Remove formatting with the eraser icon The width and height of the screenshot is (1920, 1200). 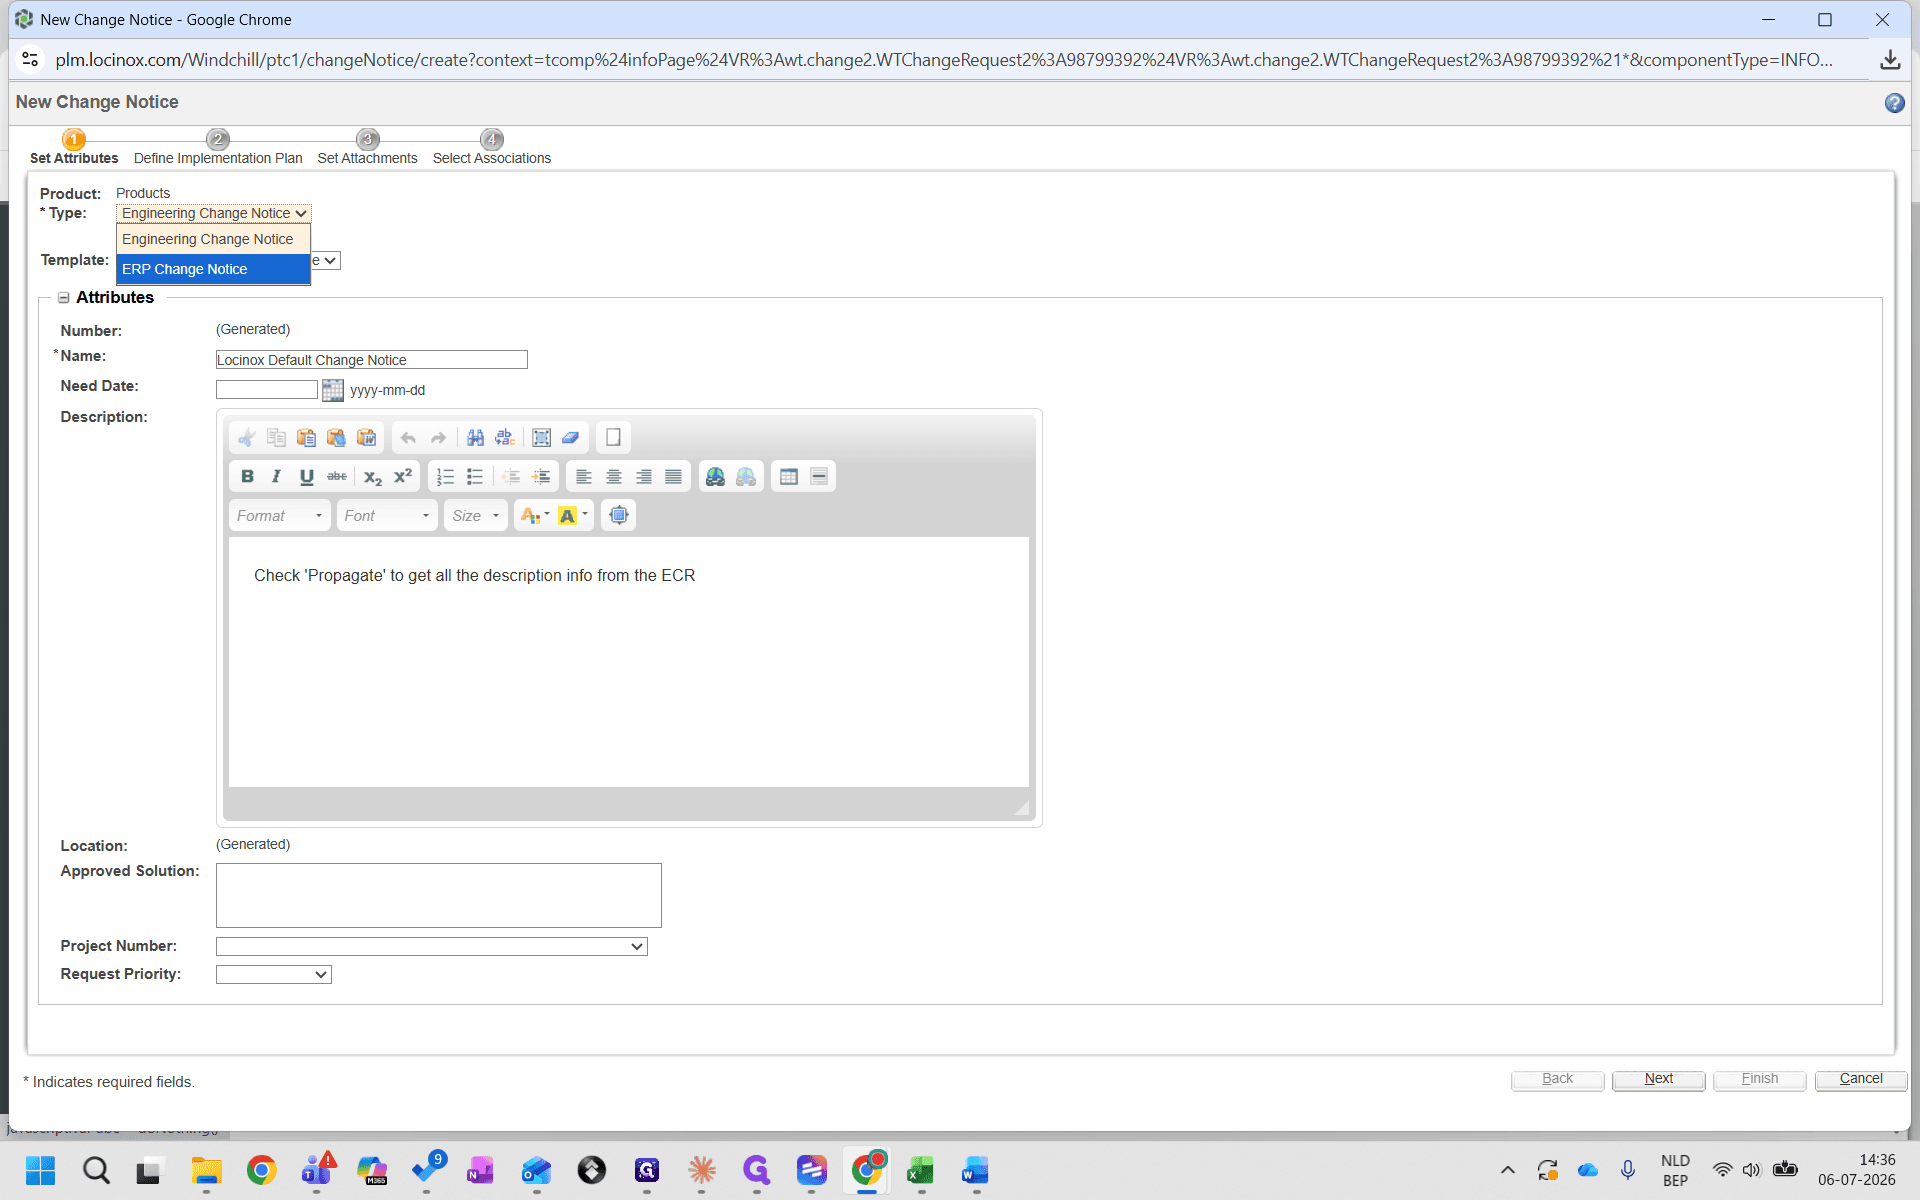[571, 438]
